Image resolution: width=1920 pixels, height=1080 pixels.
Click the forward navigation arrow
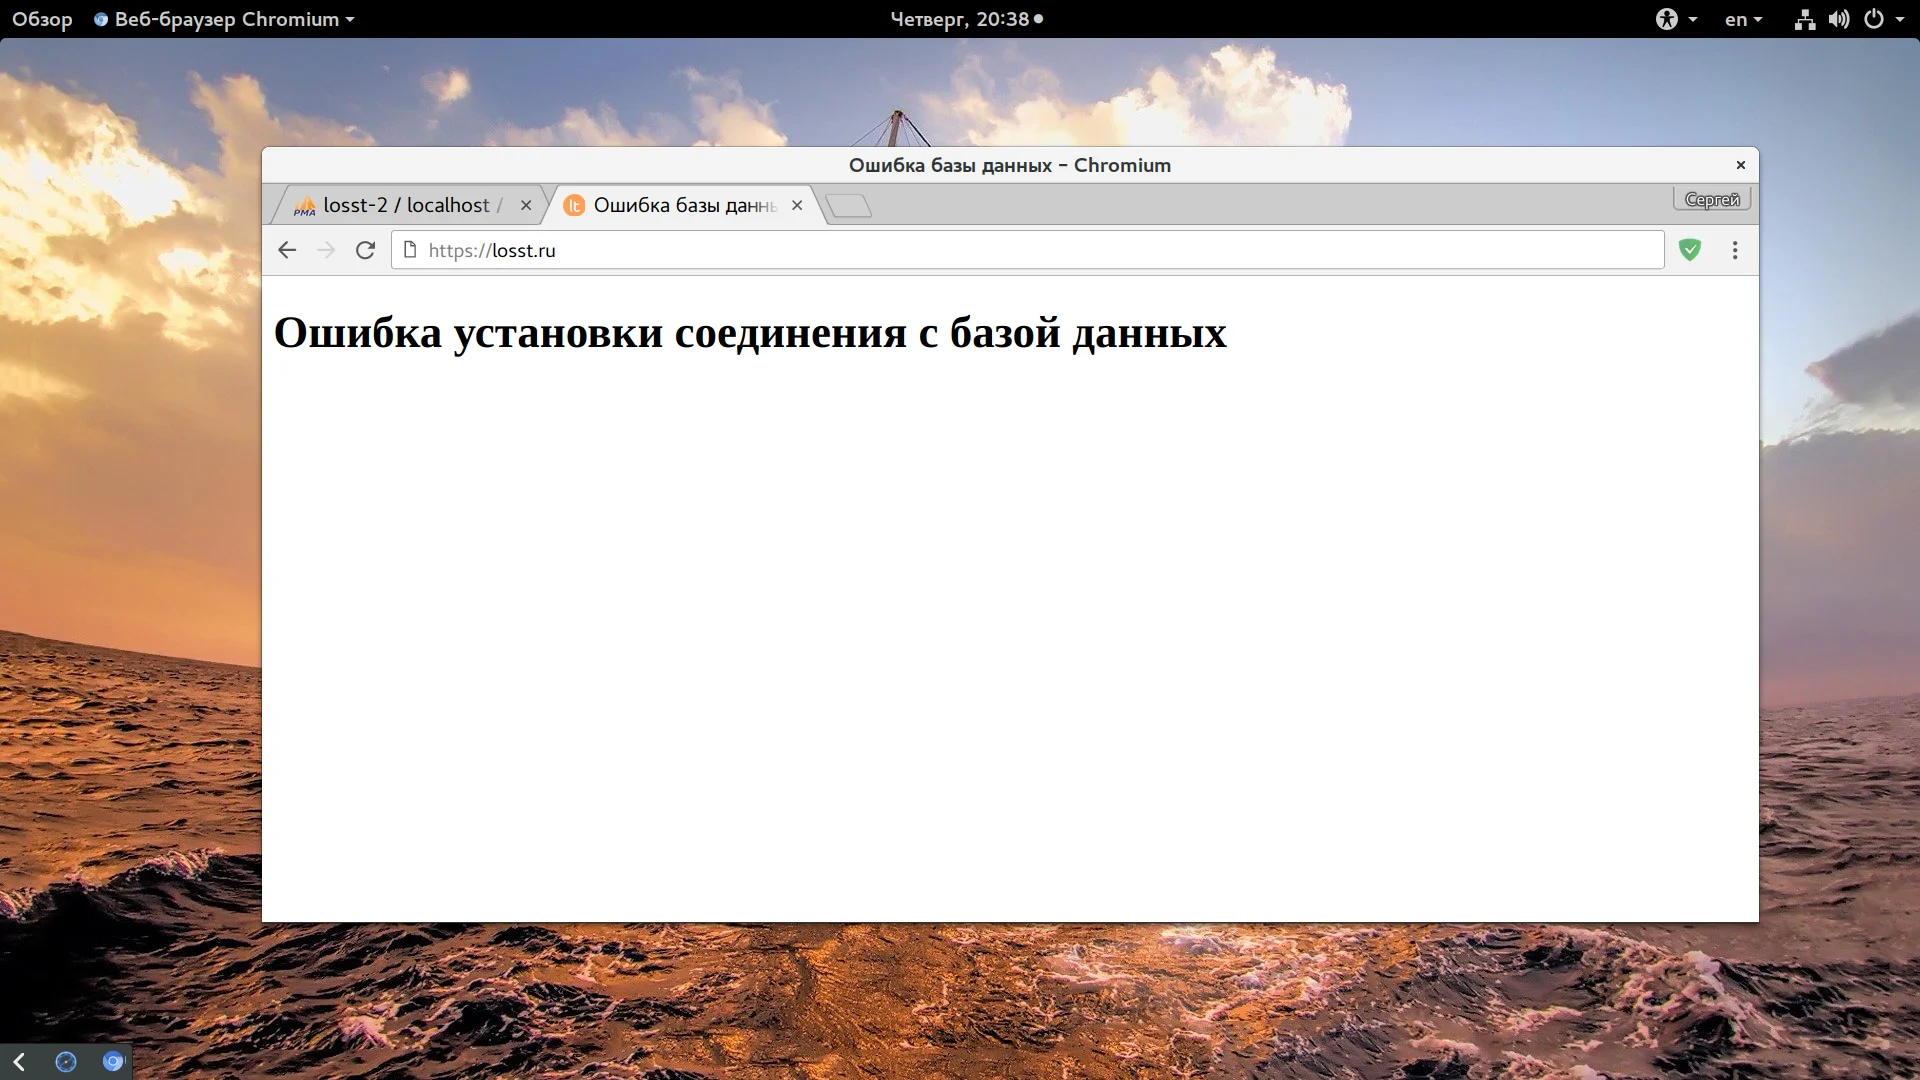326,250
